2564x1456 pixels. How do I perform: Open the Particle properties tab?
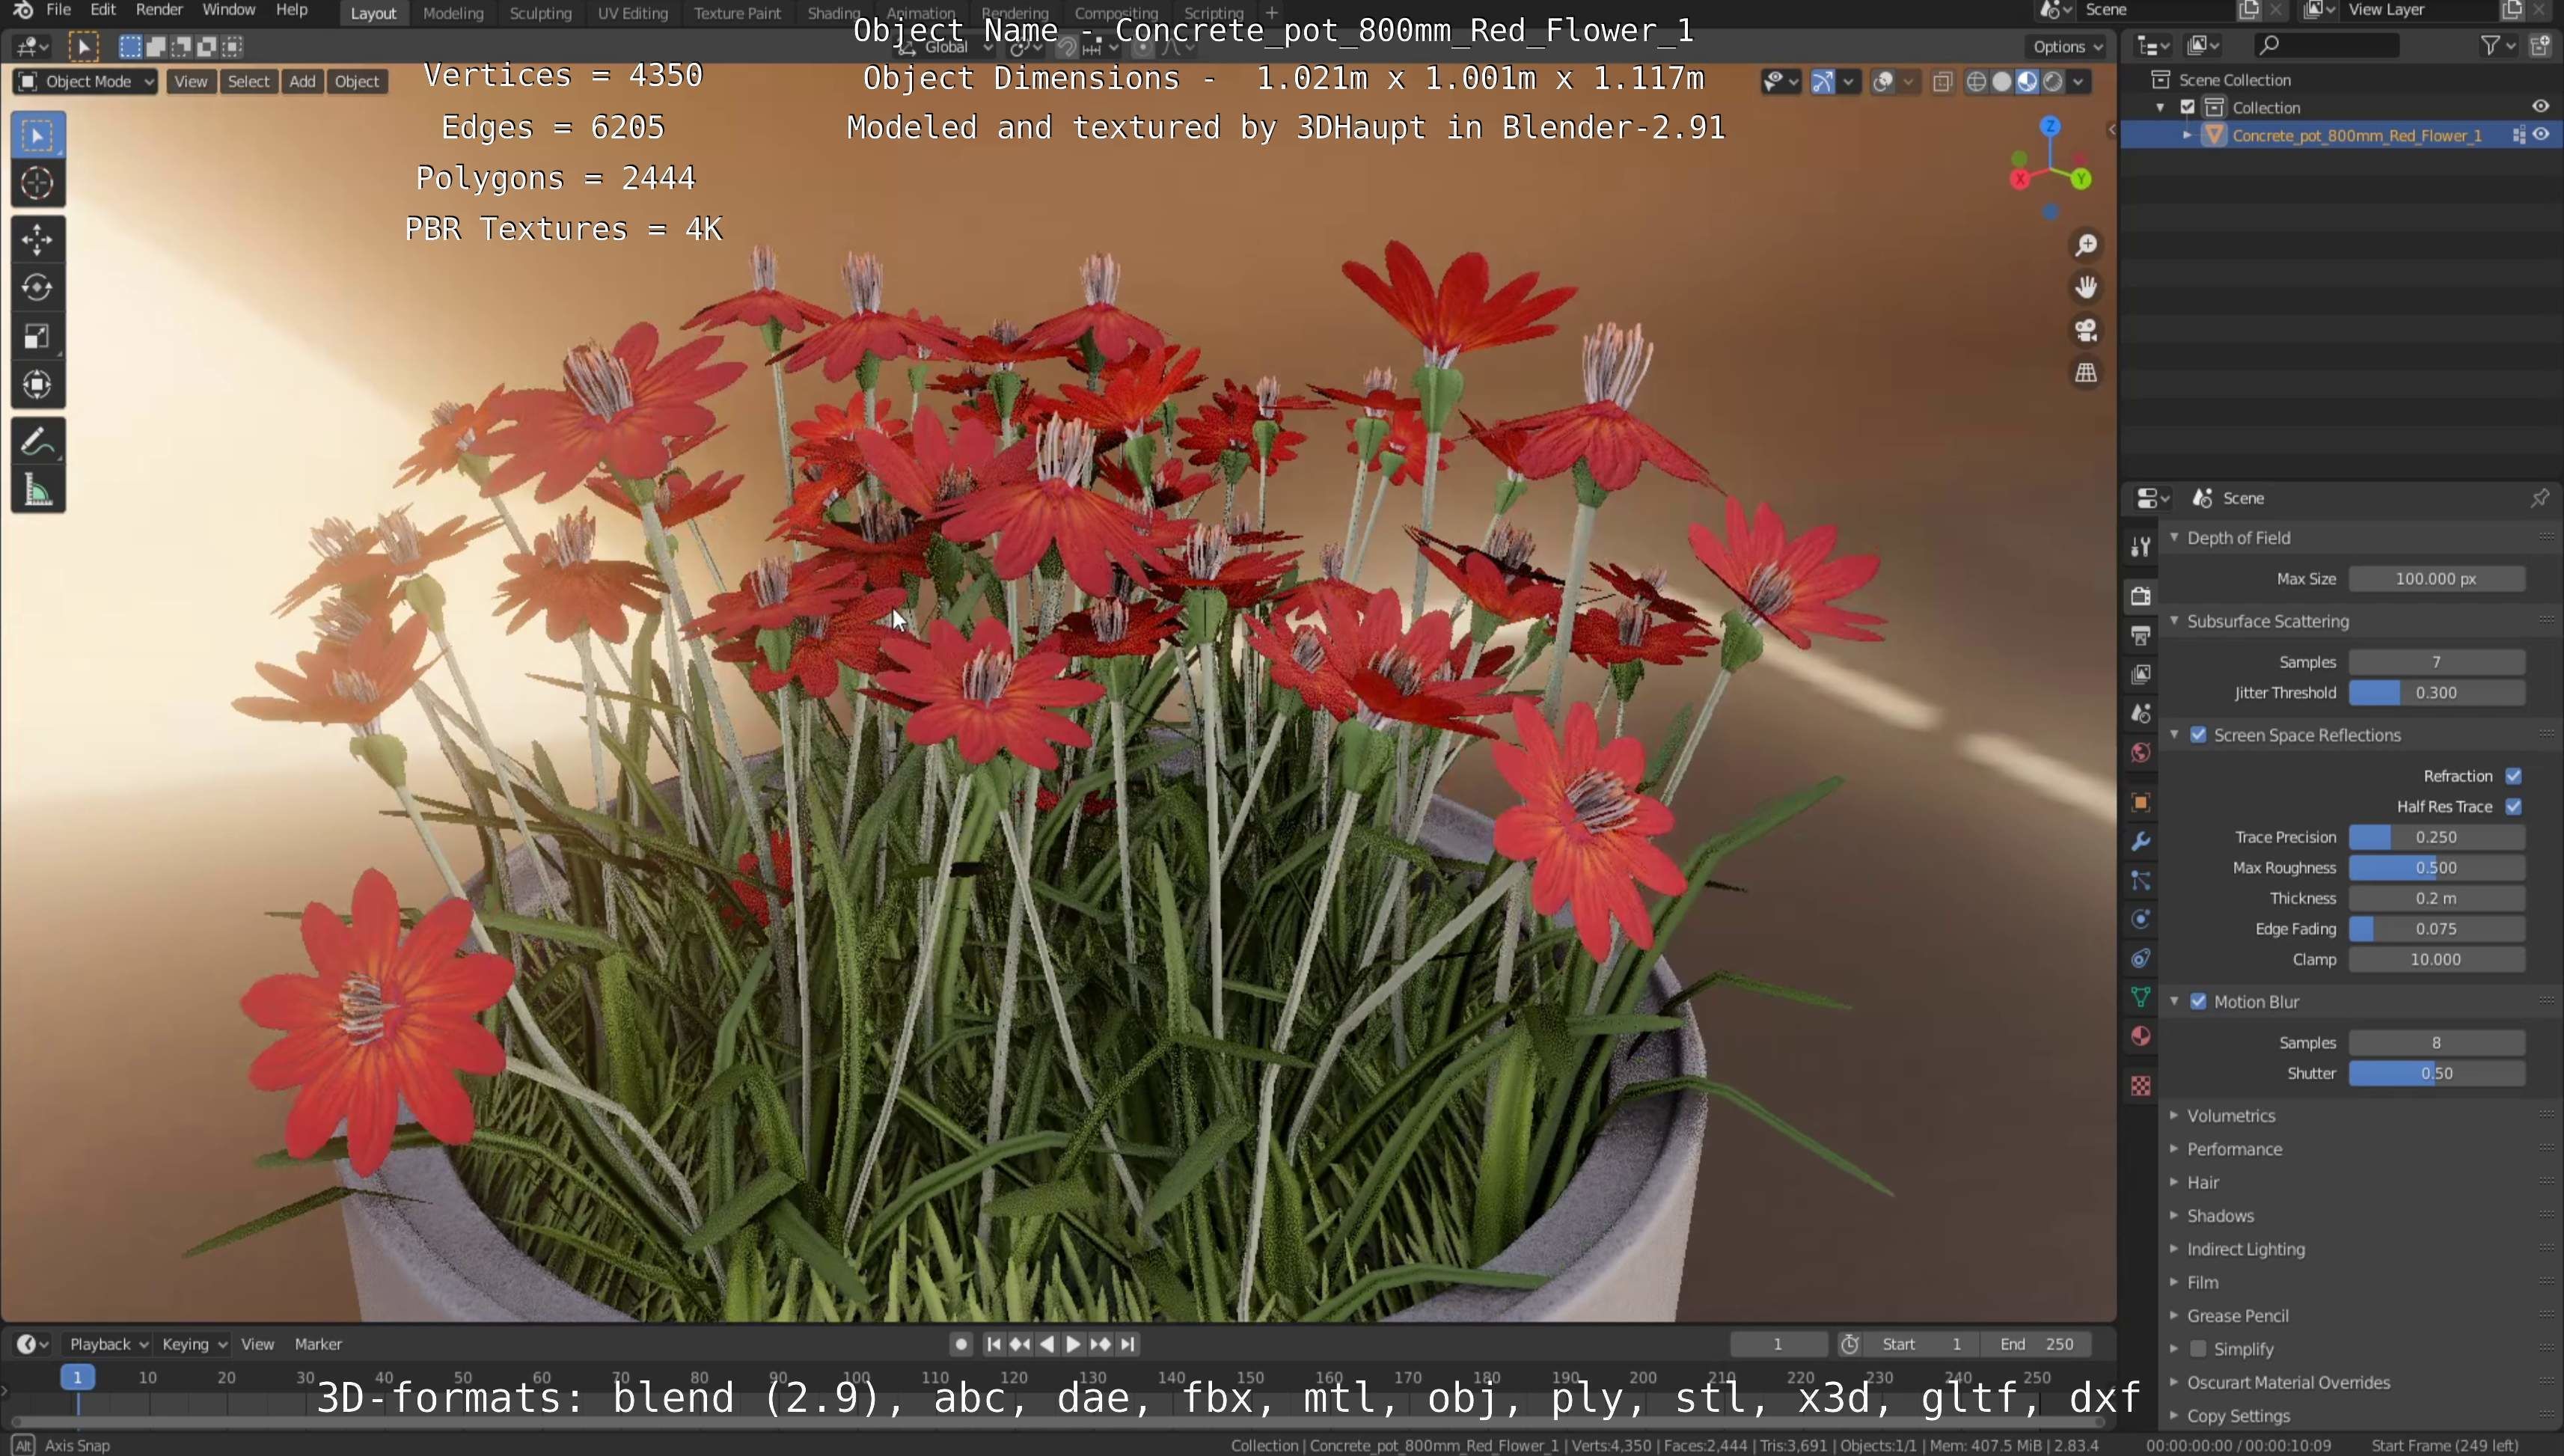tap(2140, 880)
